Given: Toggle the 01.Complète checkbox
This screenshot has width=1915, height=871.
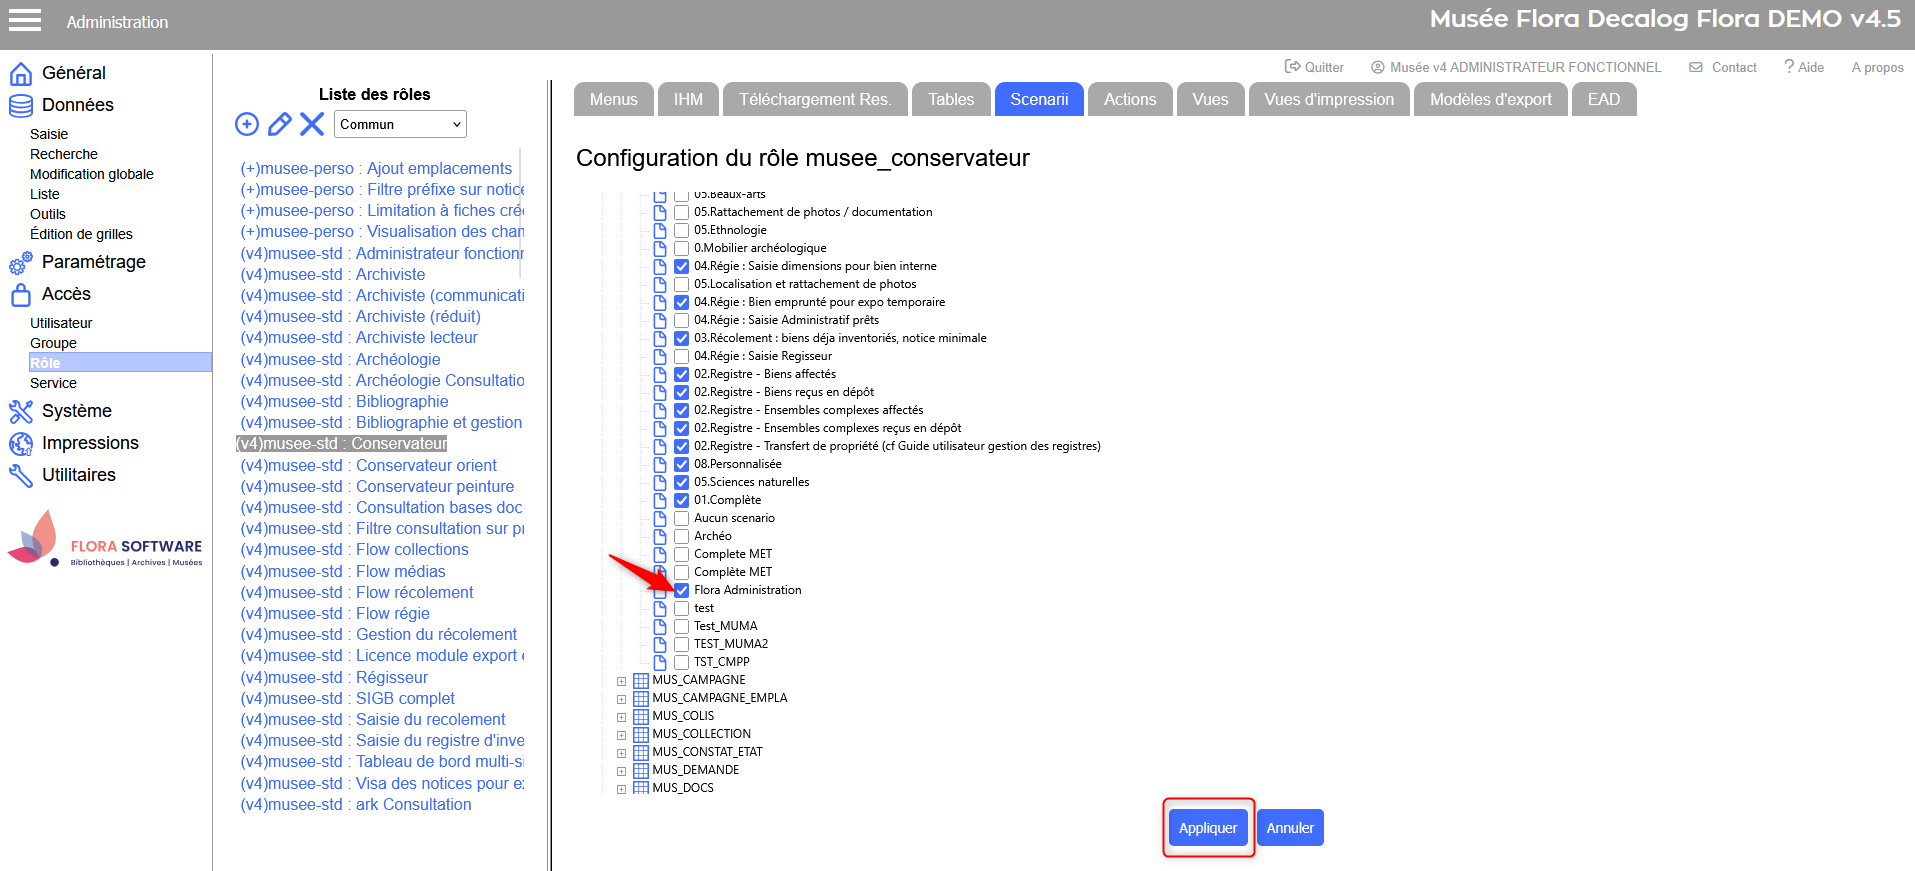Looking at the screenshot, I should [681, 500].
